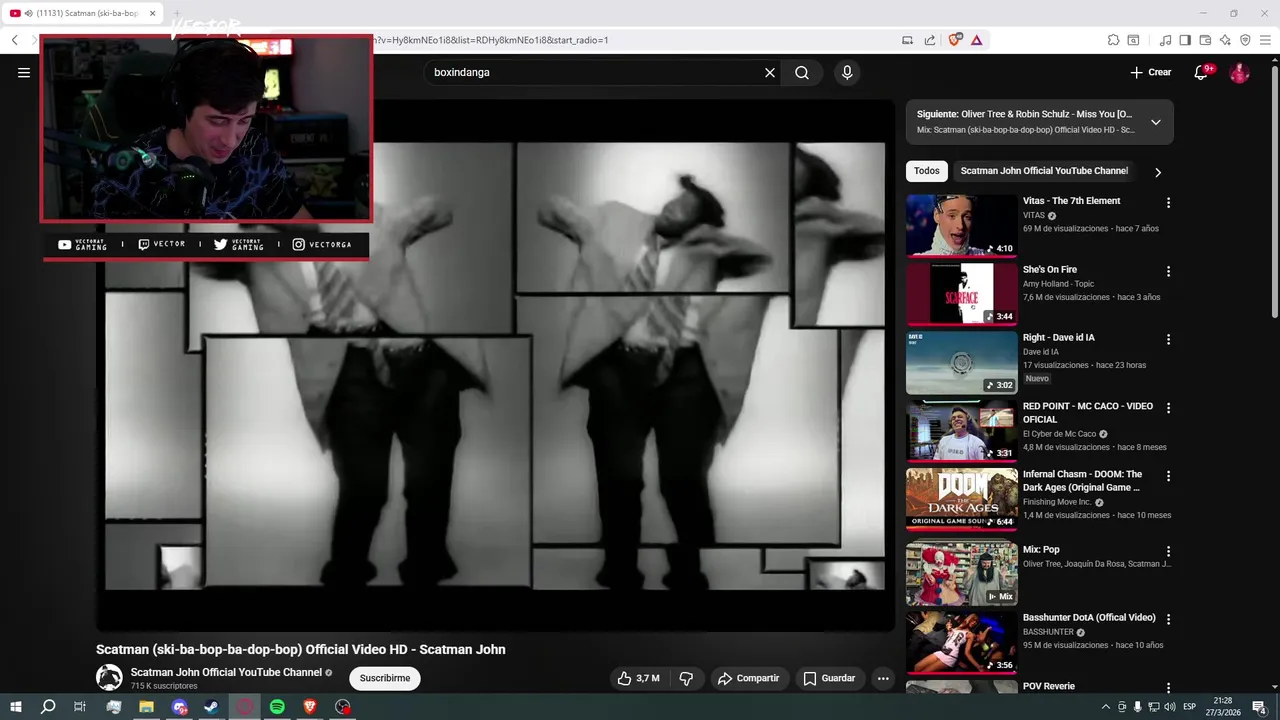Screen dimensions: 1280x720
Task: Open Spotify from the taskbar
Action: (277, 706)
